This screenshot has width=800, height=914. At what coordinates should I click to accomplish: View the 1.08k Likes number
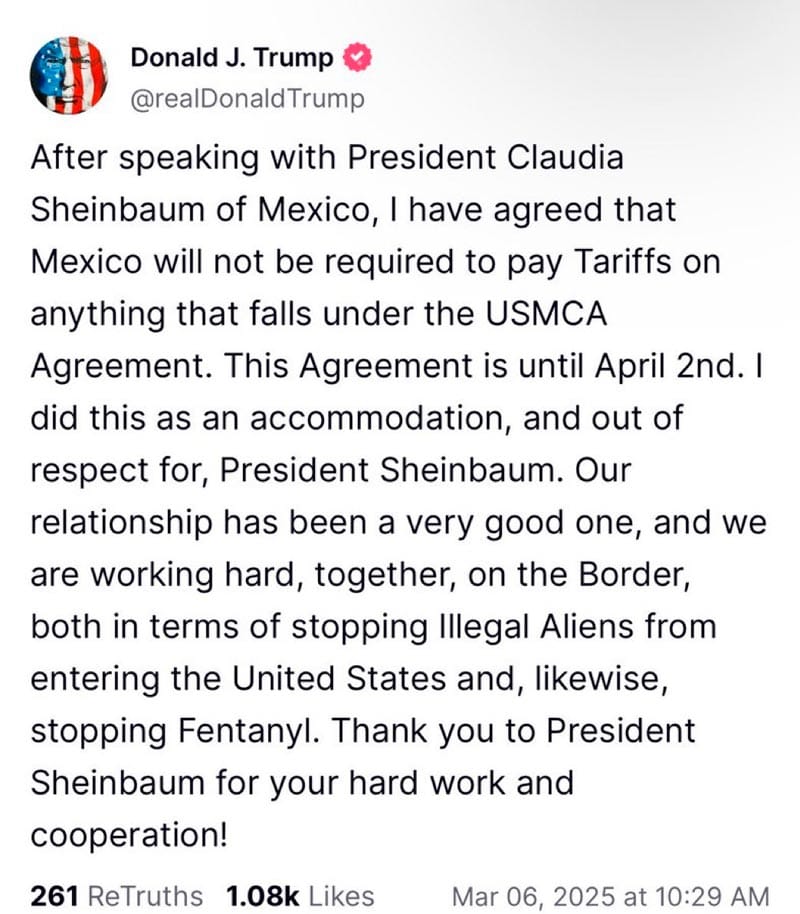tap(262, 896)
